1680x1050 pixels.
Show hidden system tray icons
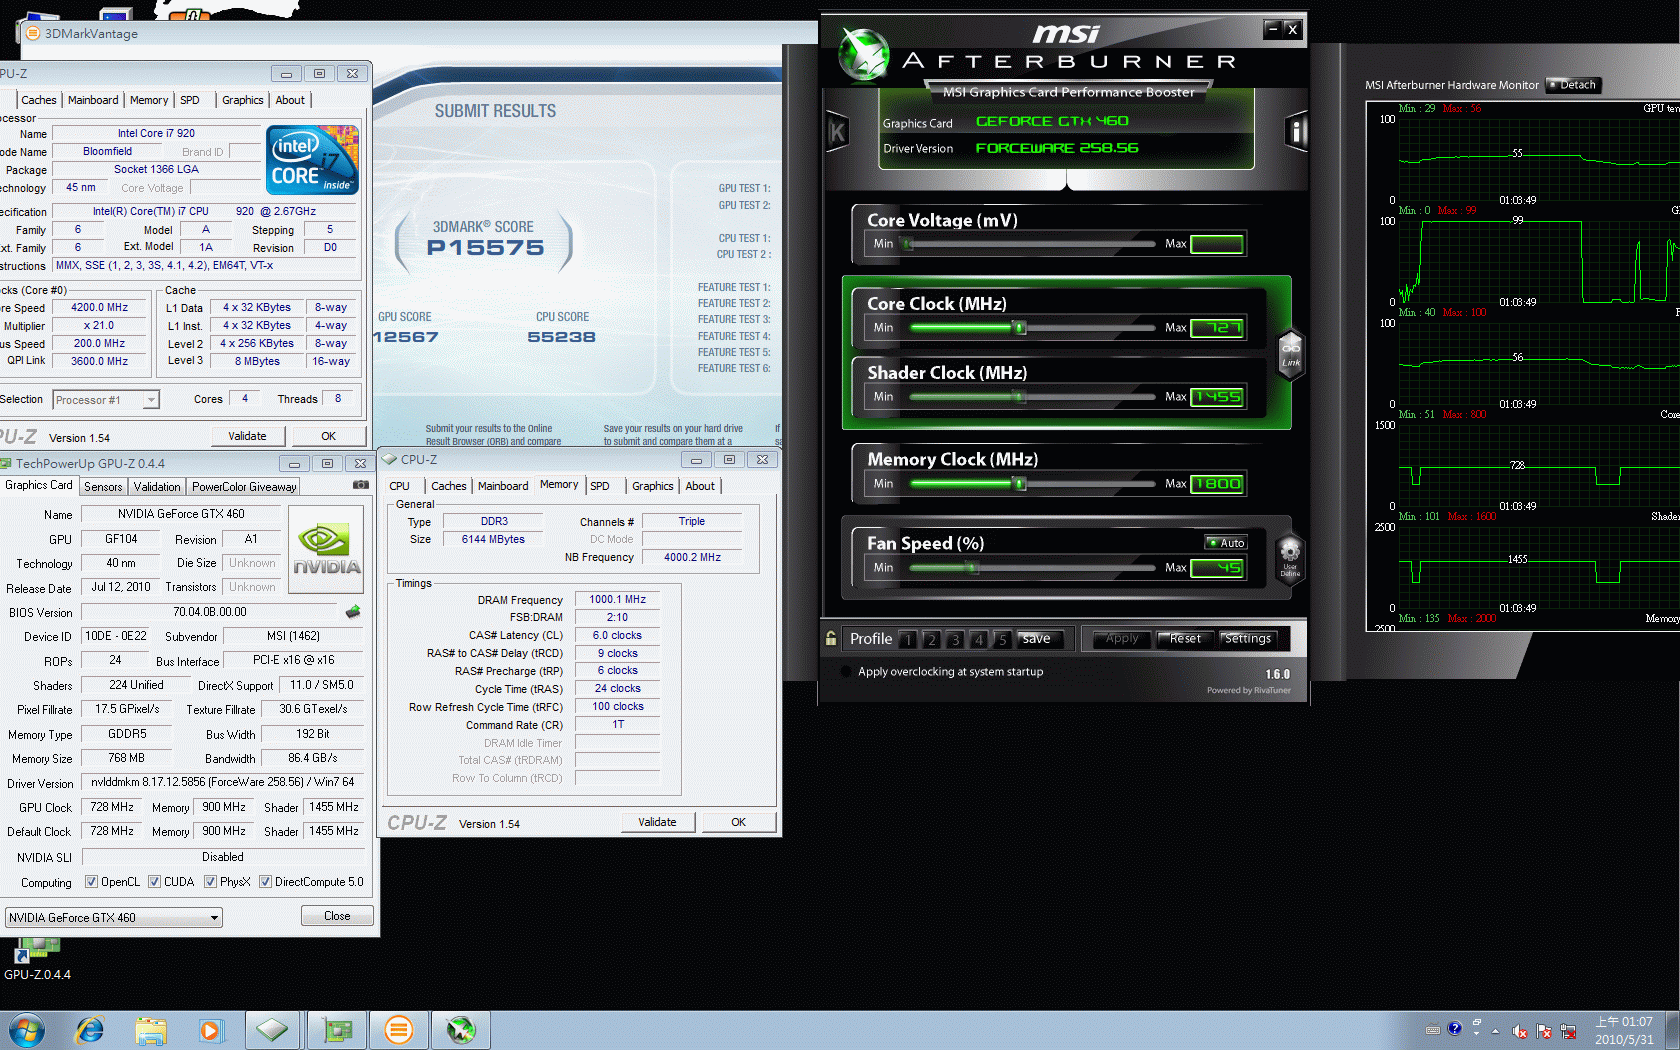(x=1496, y=1031)
